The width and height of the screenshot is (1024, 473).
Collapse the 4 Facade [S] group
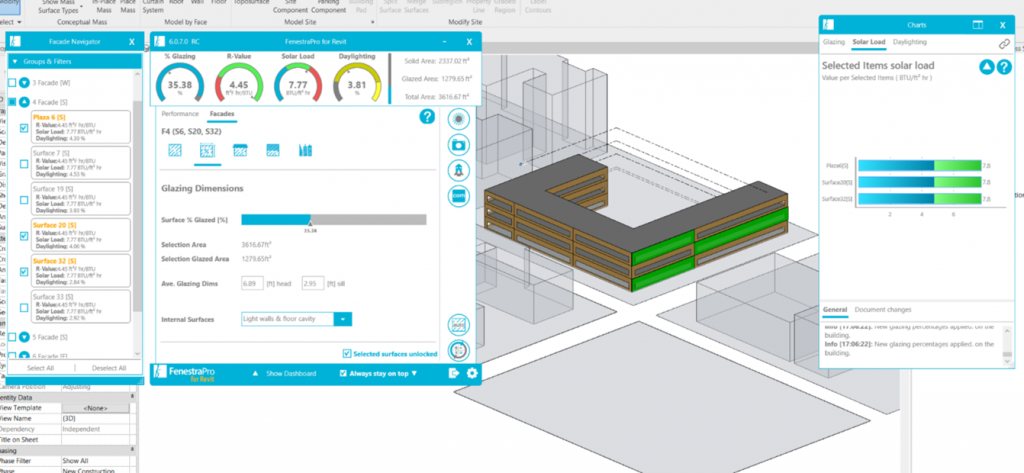[x=24, y=102]
